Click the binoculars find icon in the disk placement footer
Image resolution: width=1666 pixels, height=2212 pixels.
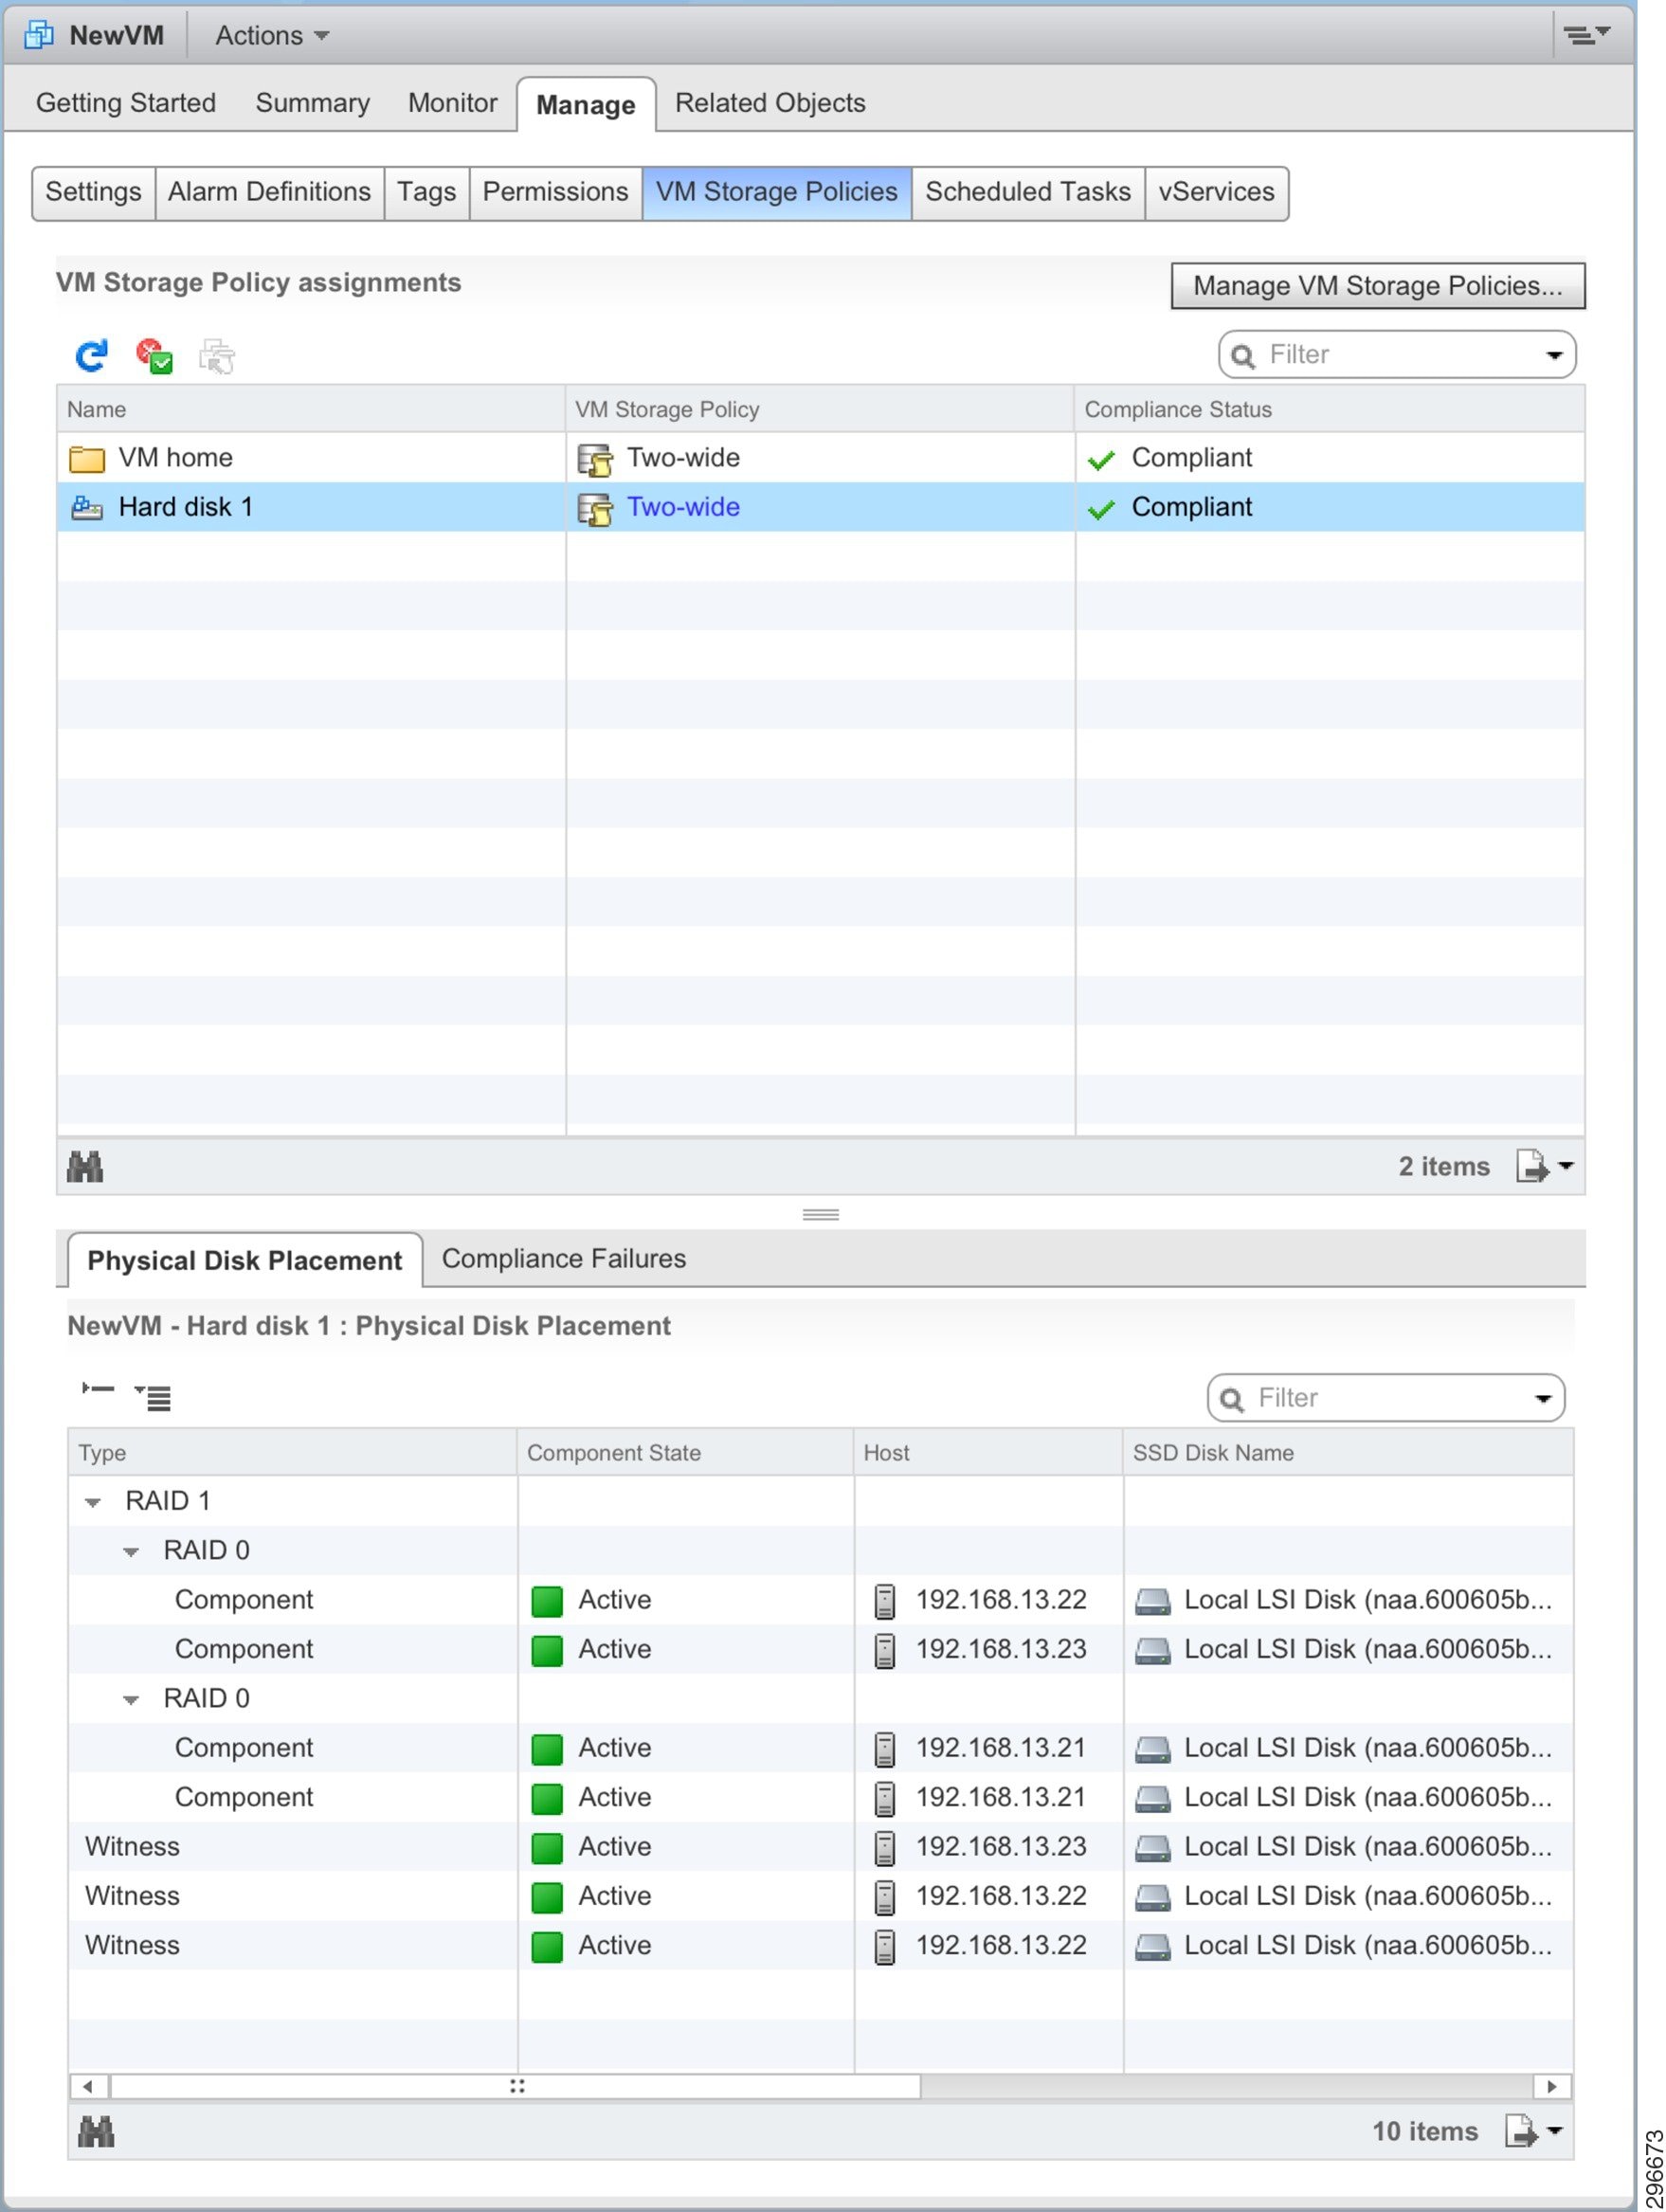pyautogui.click(x=96, y=2132)
